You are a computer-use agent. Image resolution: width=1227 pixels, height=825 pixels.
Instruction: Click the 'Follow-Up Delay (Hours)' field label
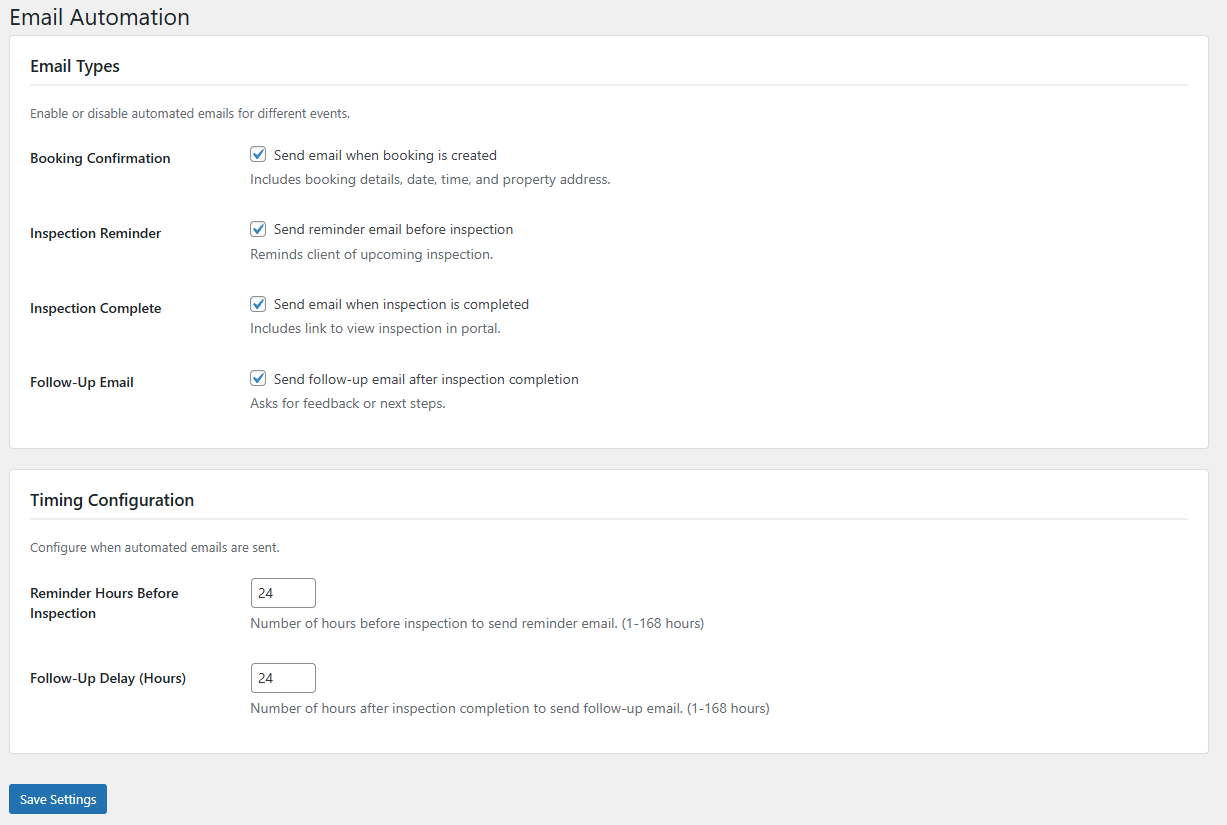[108, 678]
